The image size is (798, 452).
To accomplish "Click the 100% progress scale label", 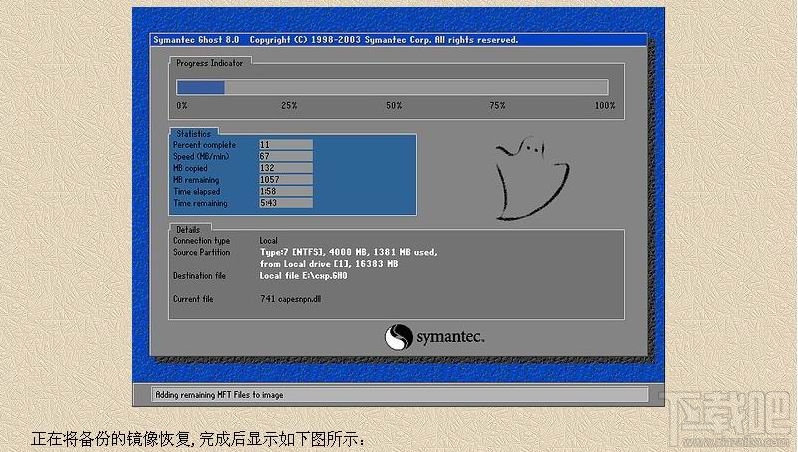I will [x=605, y=105].
